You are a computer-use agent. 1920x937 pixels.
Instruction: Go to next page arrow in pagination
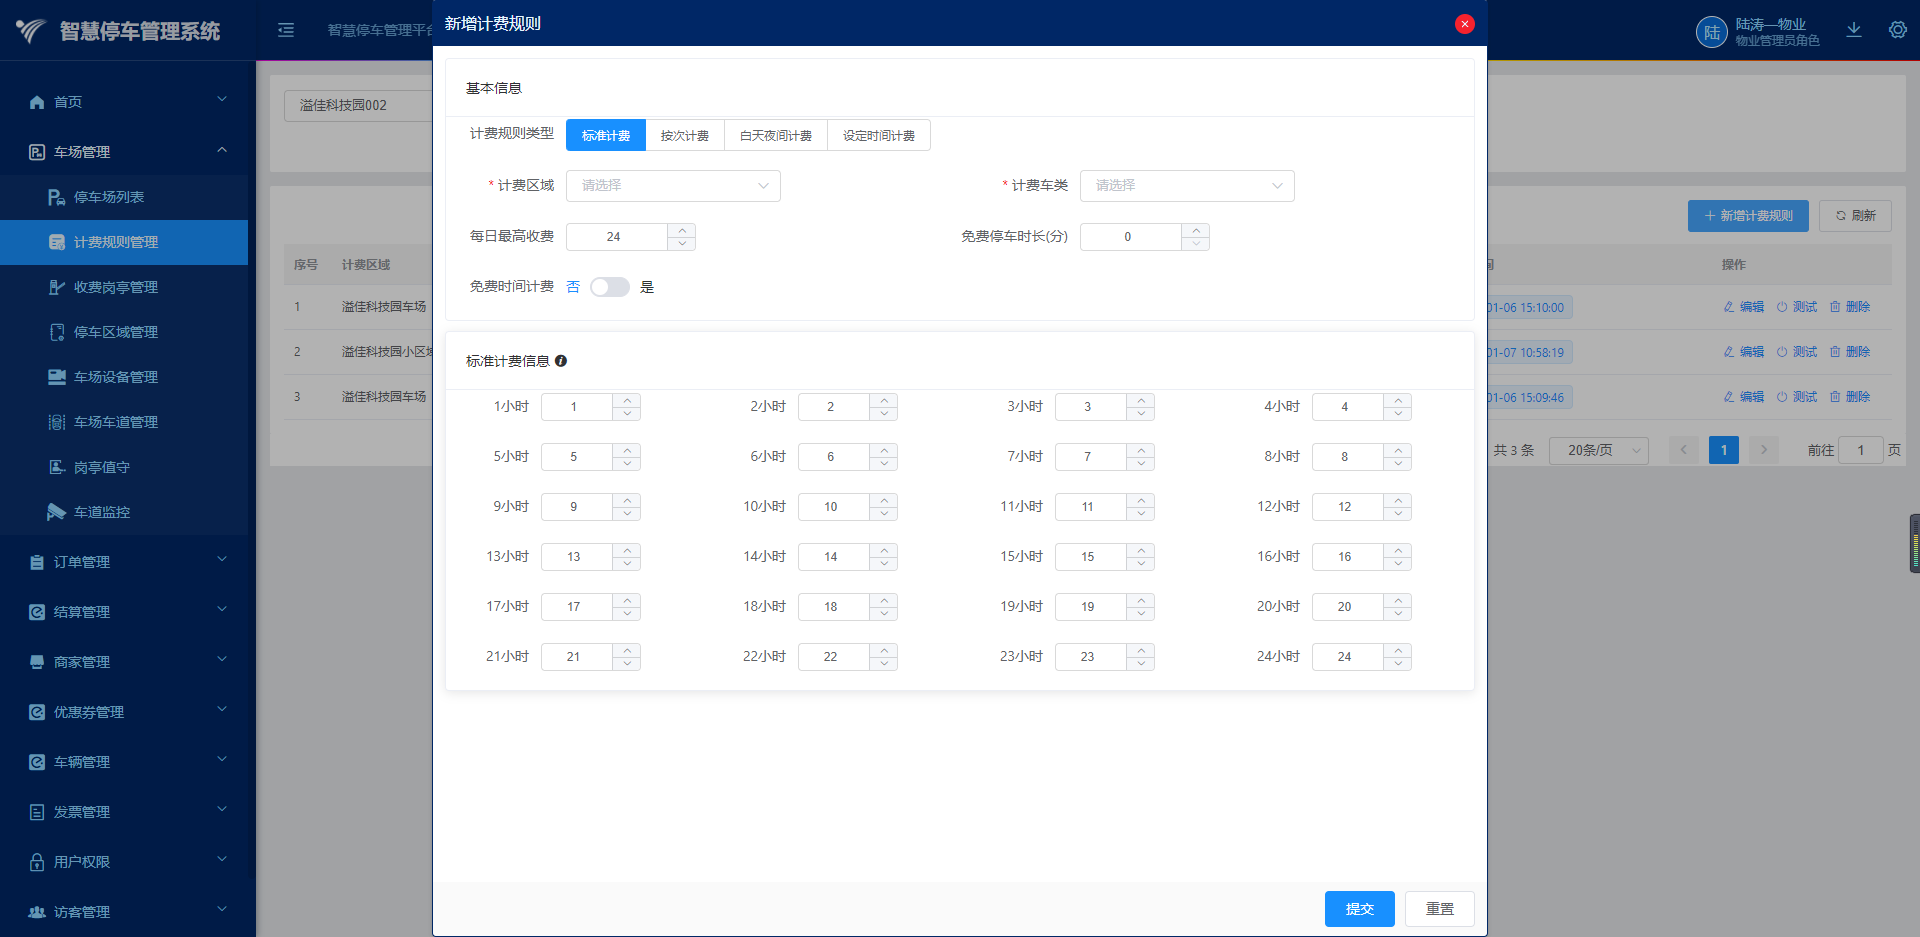[1764, 450]
